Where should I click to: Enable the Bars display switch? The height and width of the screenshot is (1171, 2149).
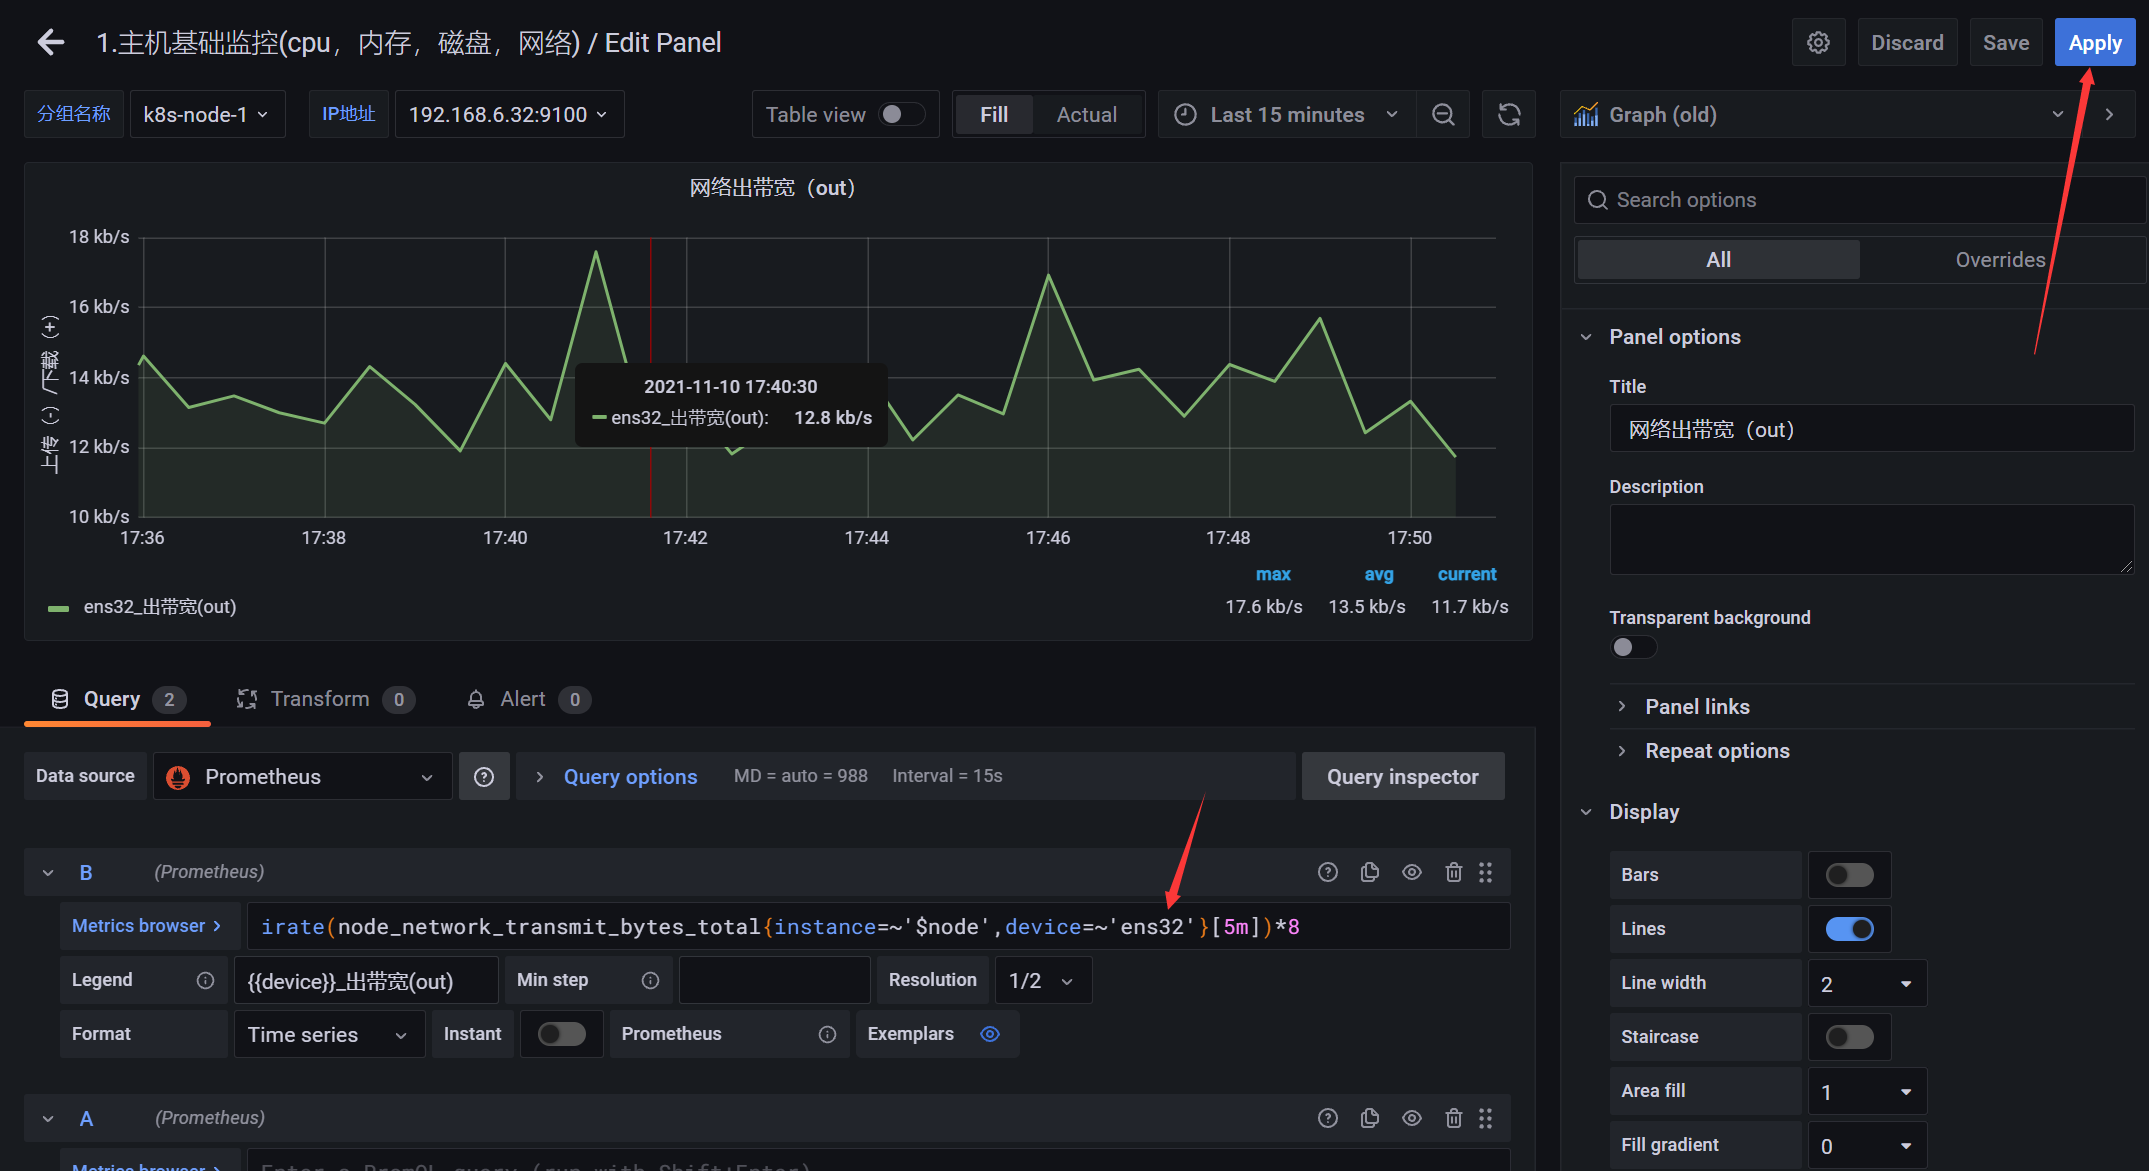[x=1849, y=875]
